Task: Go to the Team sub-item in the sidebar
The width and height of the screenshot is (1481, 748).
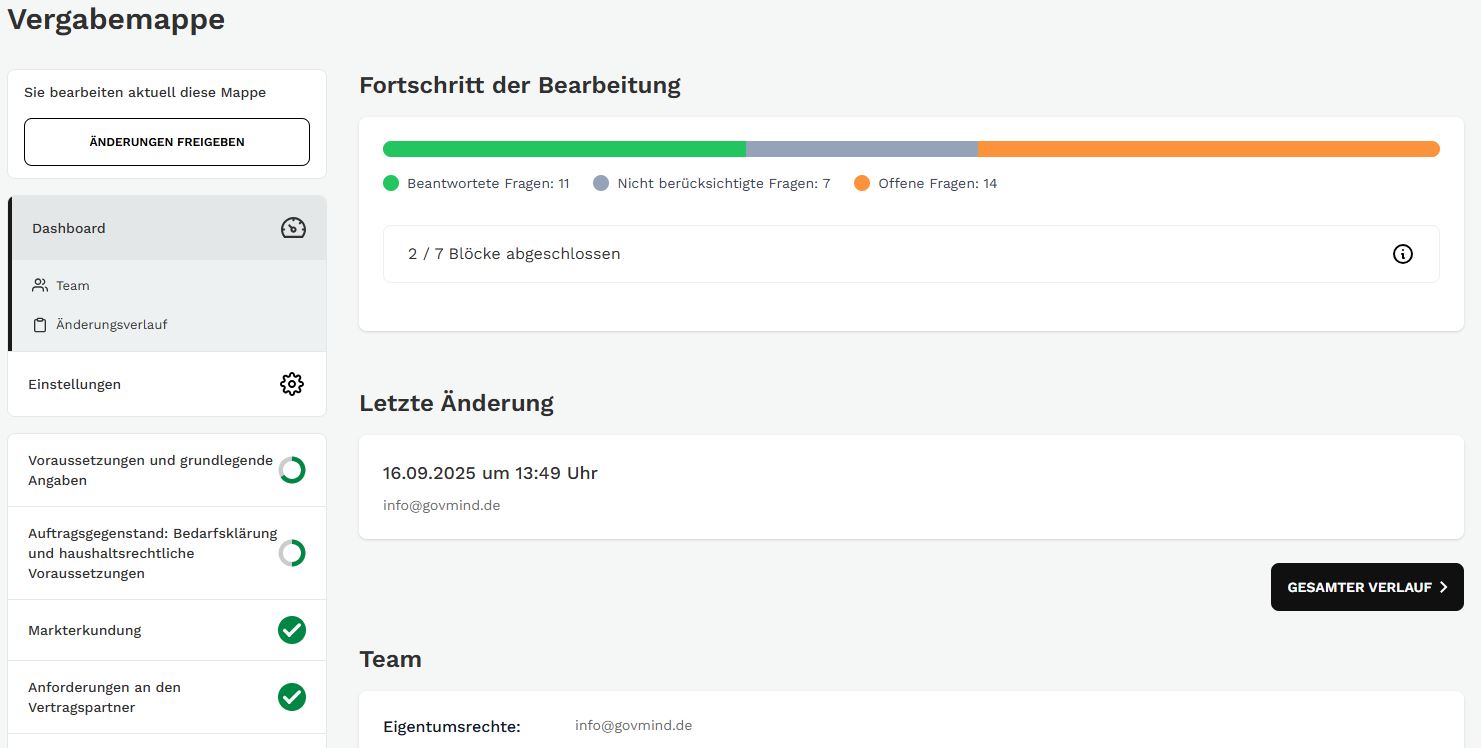Action: (73, 286)
